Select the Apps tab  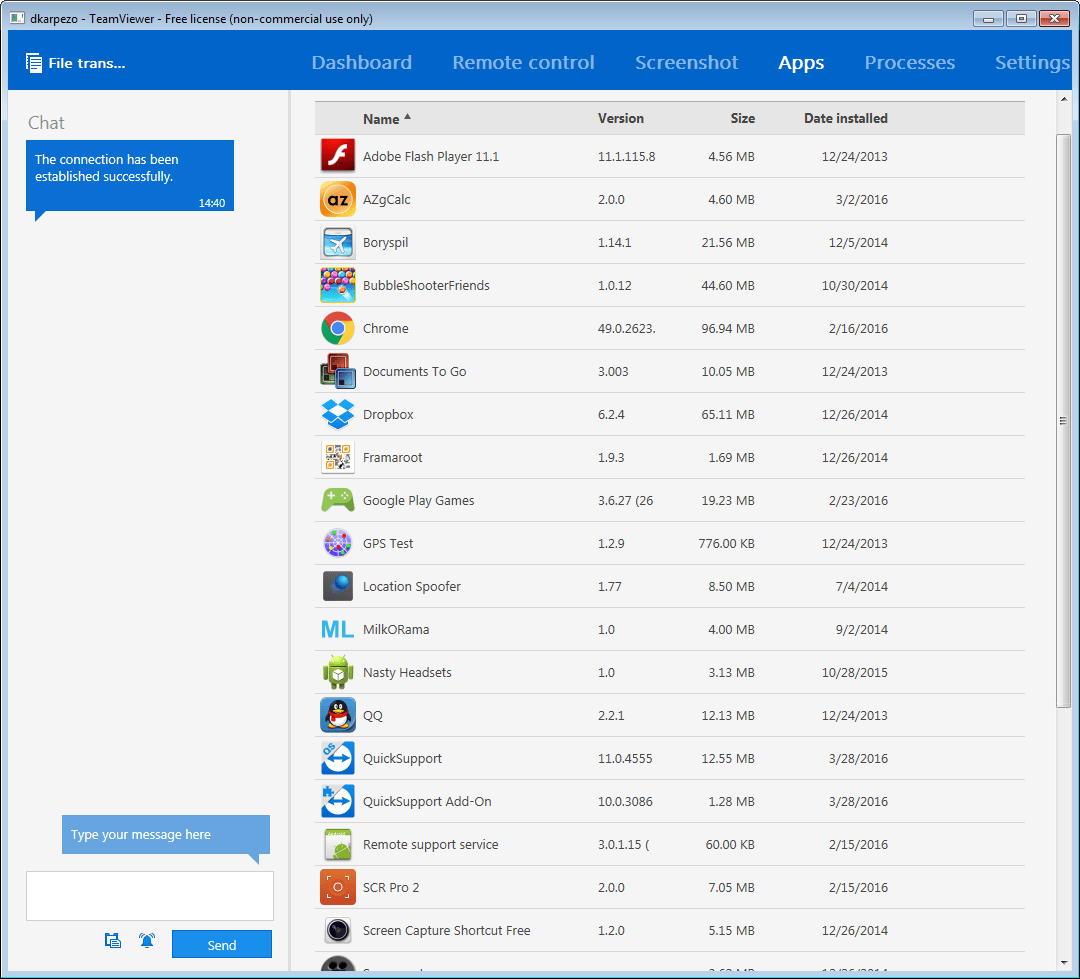801,63
